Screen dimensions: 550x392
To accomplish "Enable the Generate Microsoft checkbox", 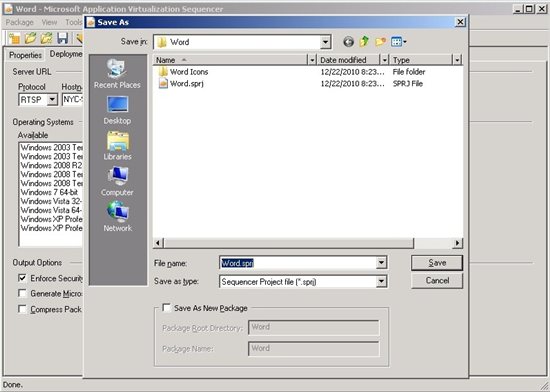I will [22, 293].
